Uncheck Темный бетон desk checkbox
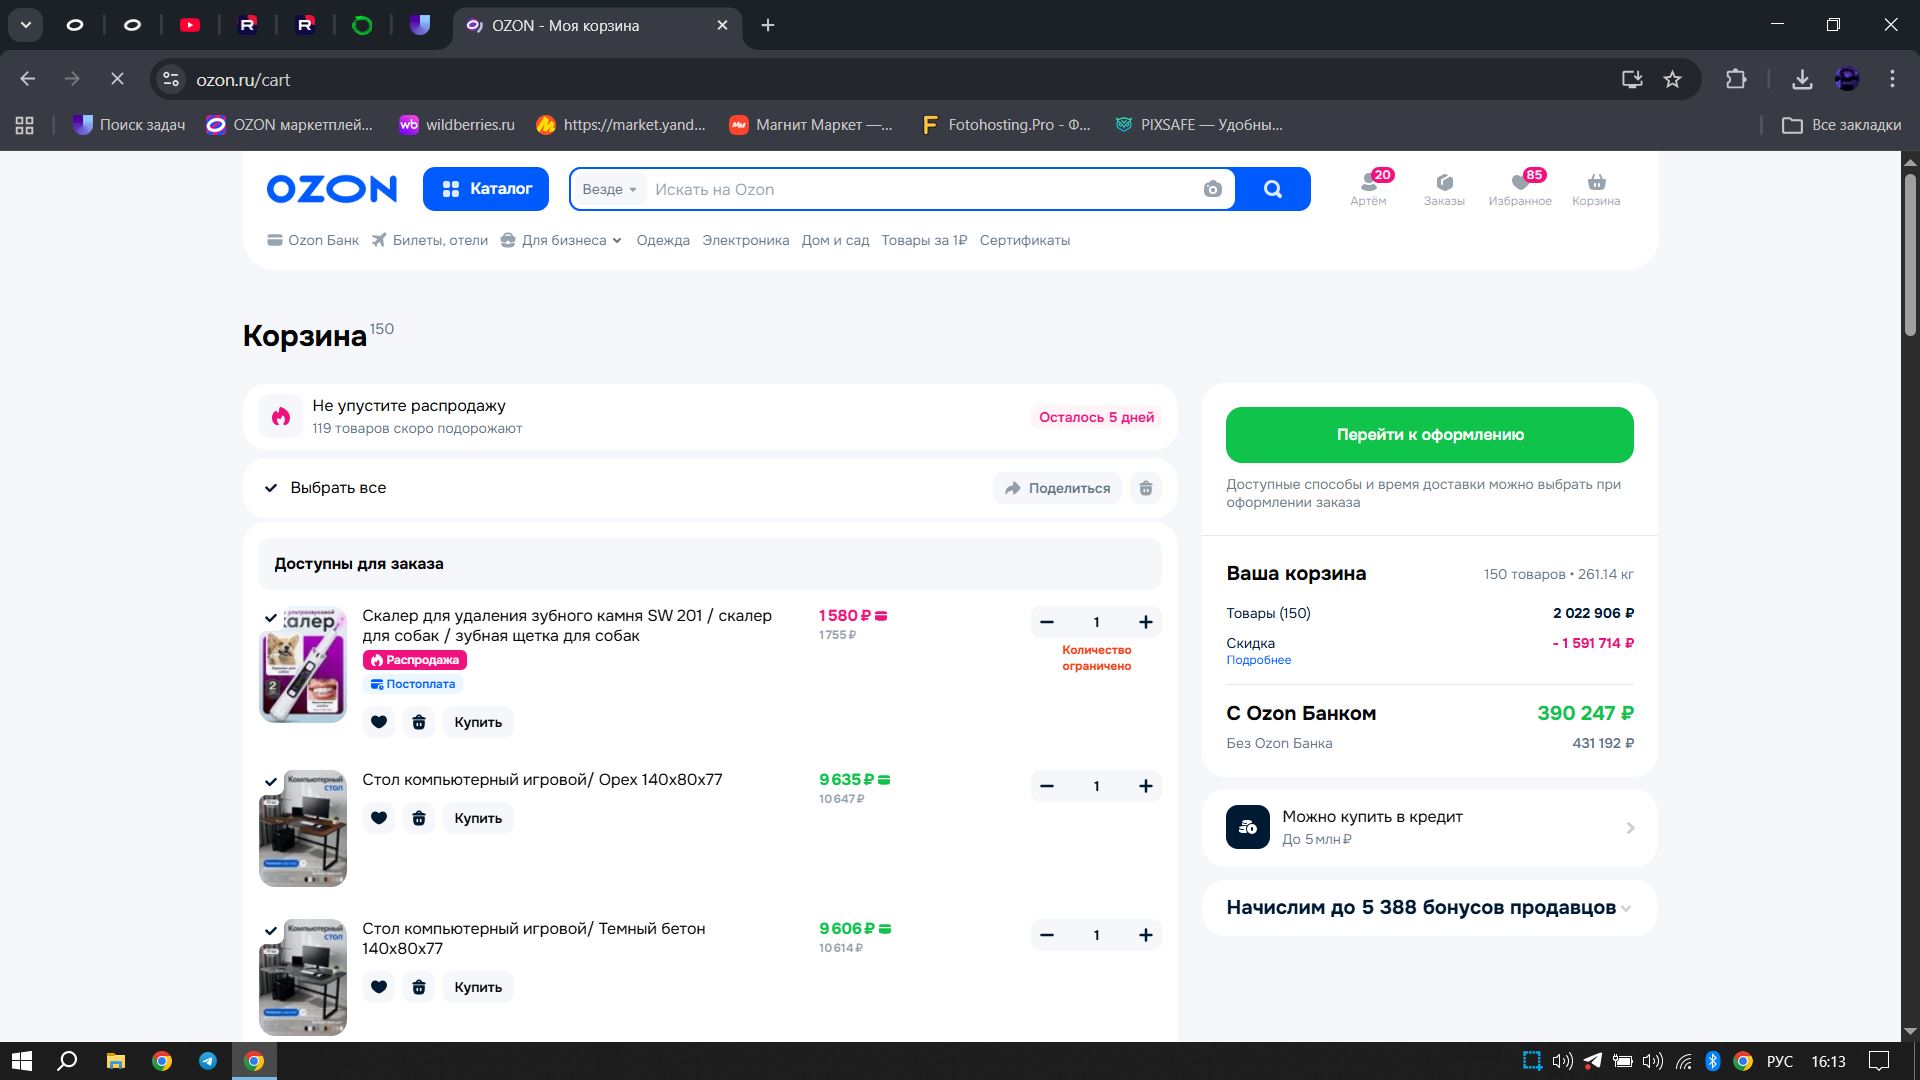The image size is (1920, 1080). (x=271, y=931)
